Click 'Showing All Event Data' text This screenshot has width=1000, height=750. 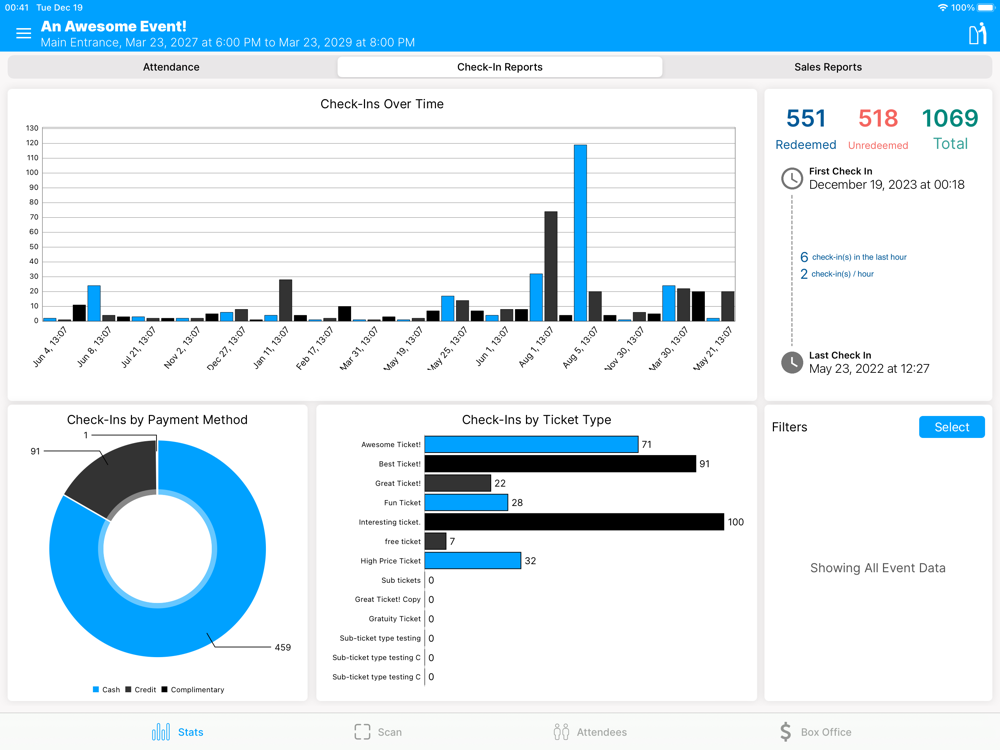[x=878, y=568]
